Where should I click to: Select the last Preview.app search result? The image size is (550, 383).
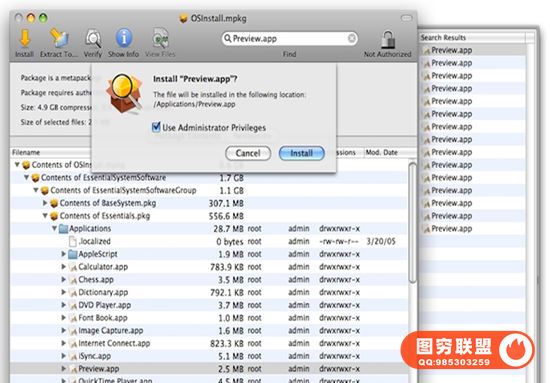(472, 229)
